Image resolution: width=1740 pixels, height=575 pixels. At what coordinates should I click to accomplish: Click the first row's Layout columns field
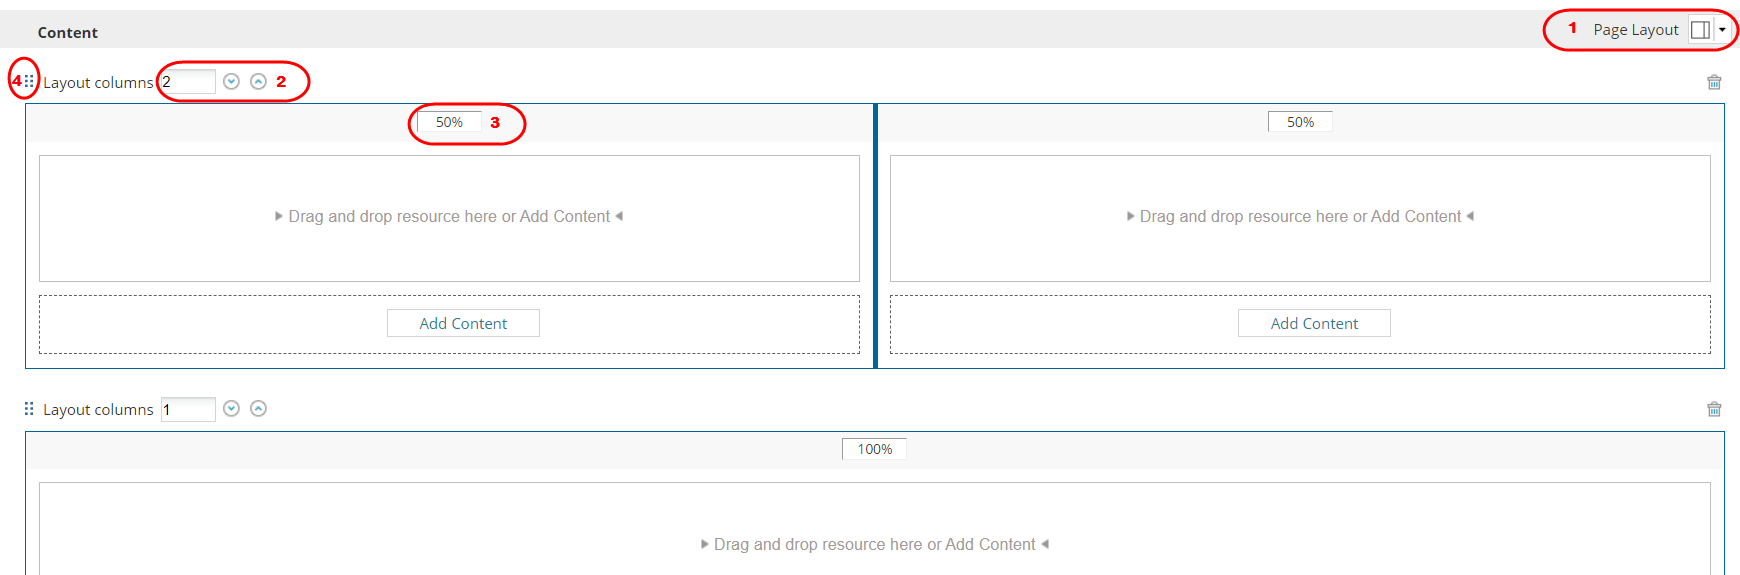188,82
